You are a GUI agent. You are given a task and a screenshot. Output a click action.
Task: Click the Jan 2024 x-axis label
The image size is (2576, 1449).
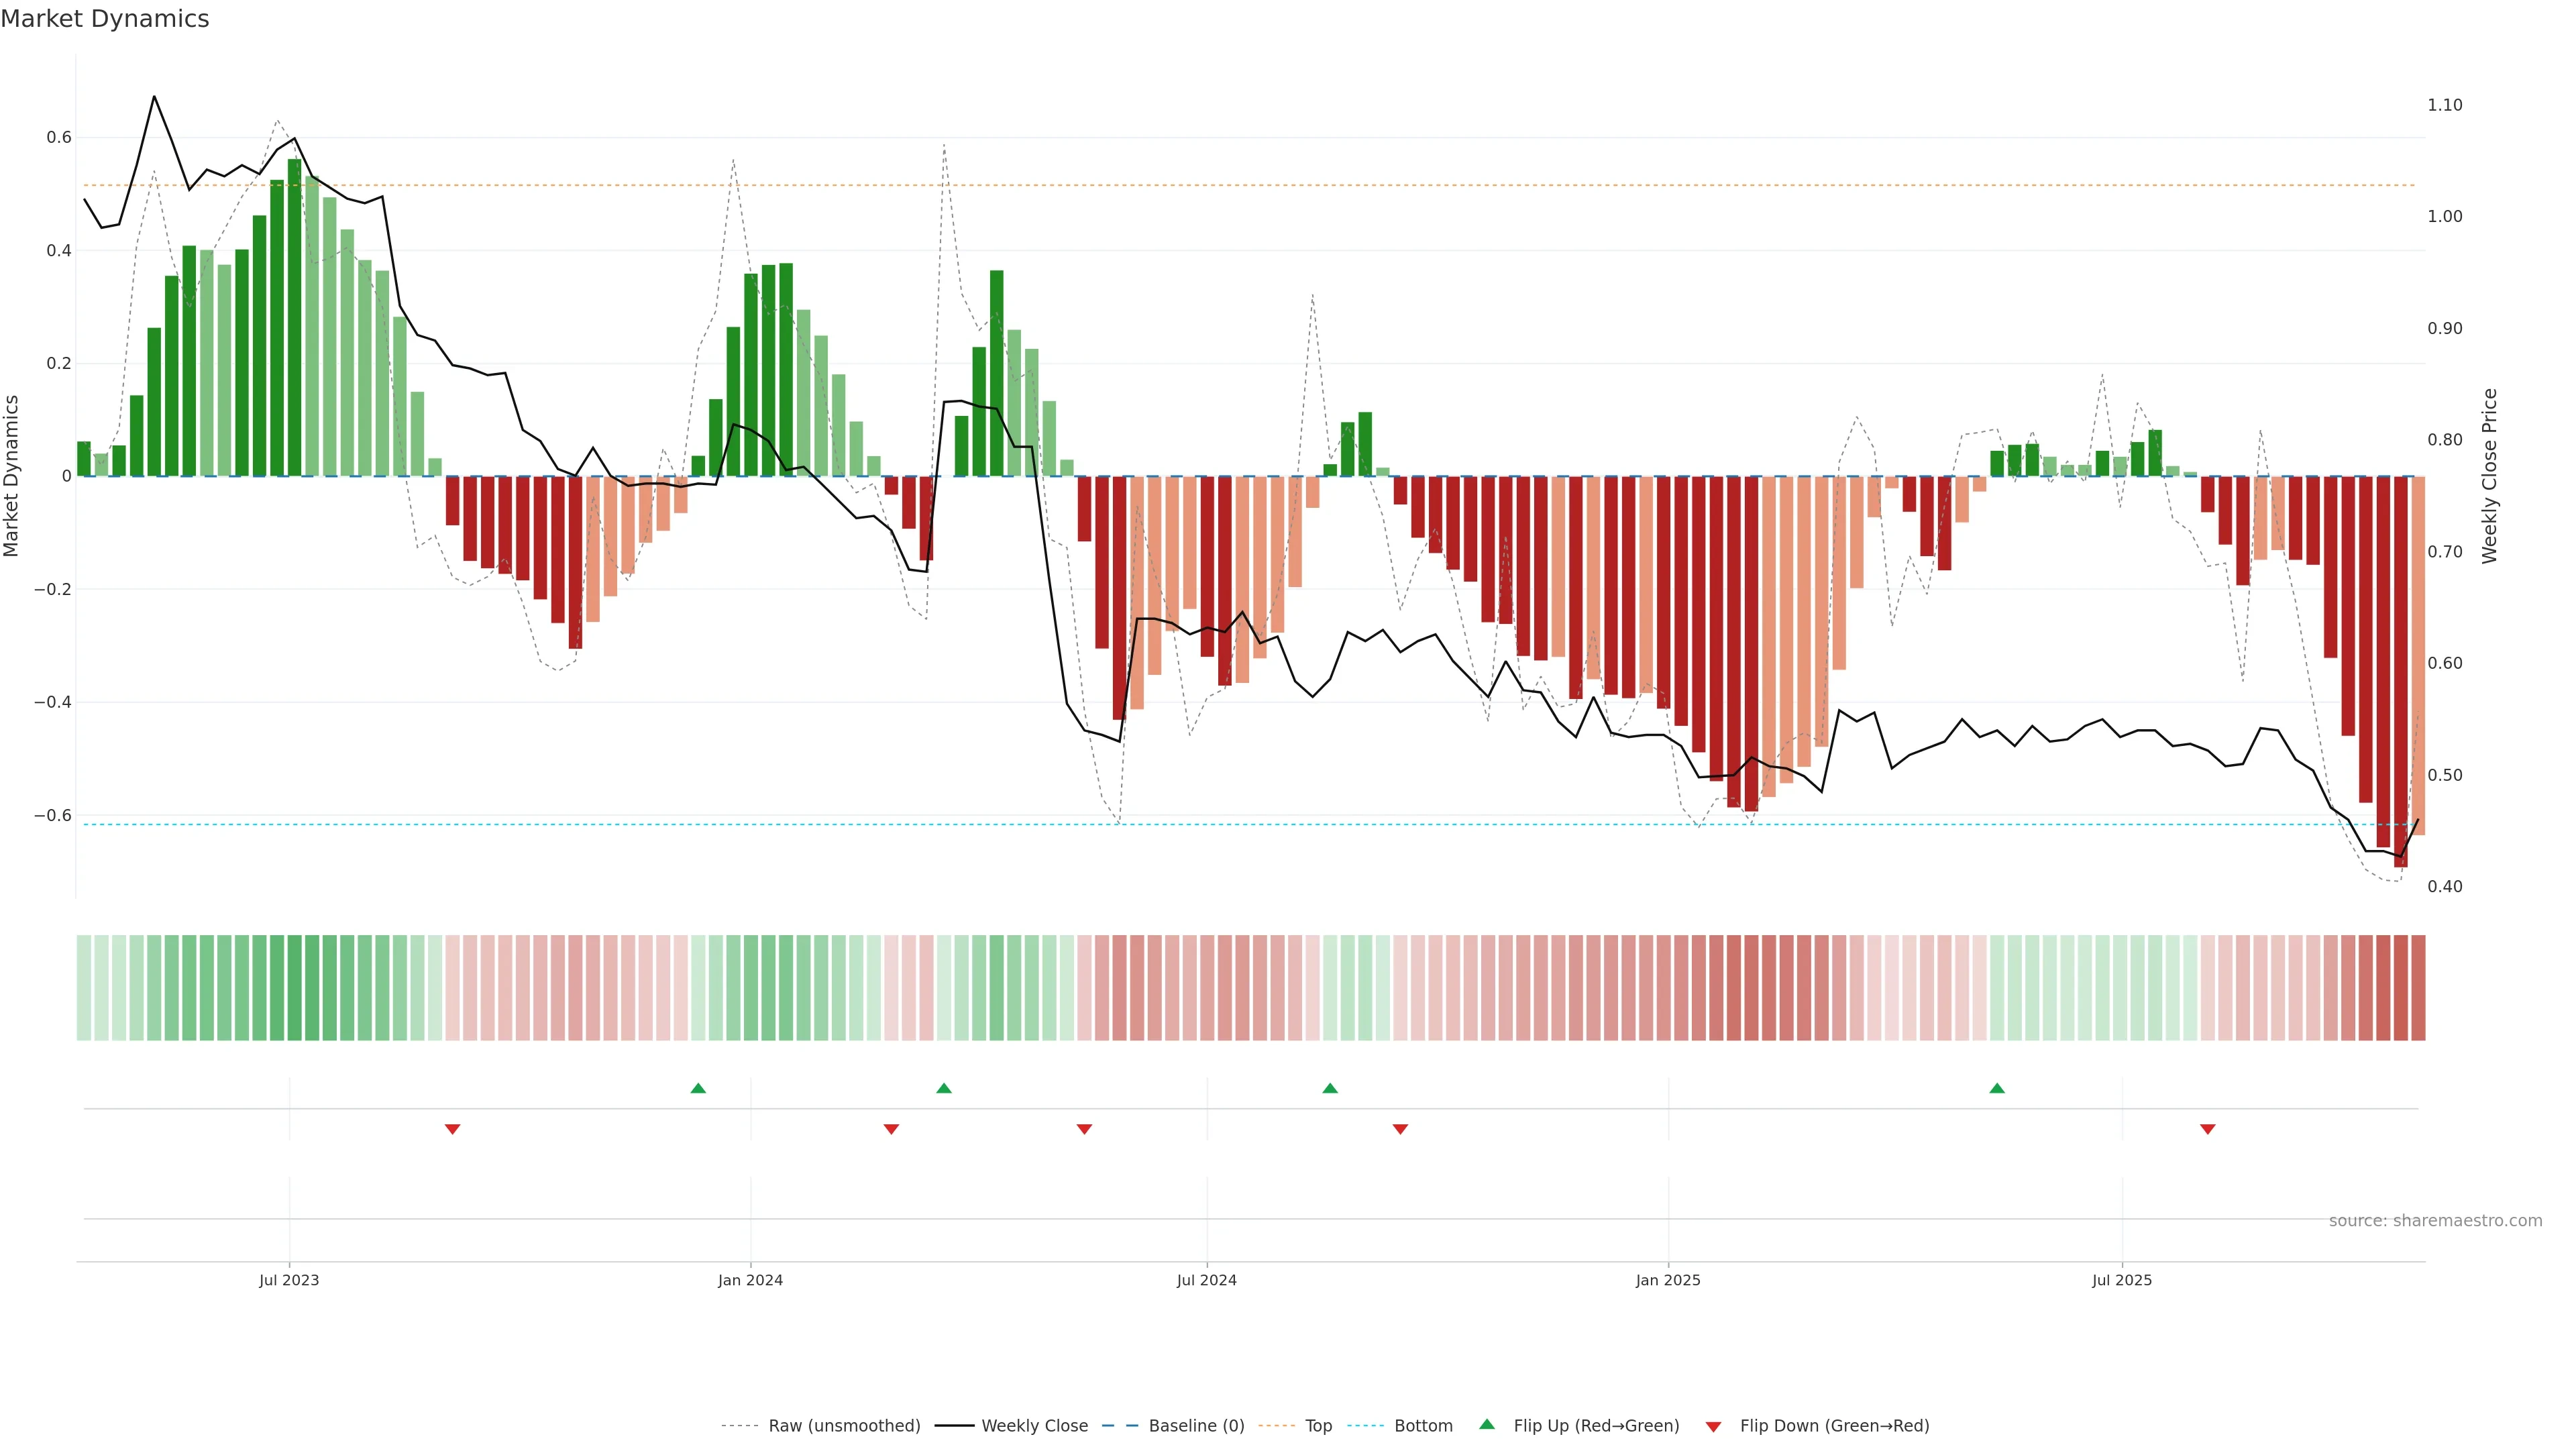(750, 1280)
